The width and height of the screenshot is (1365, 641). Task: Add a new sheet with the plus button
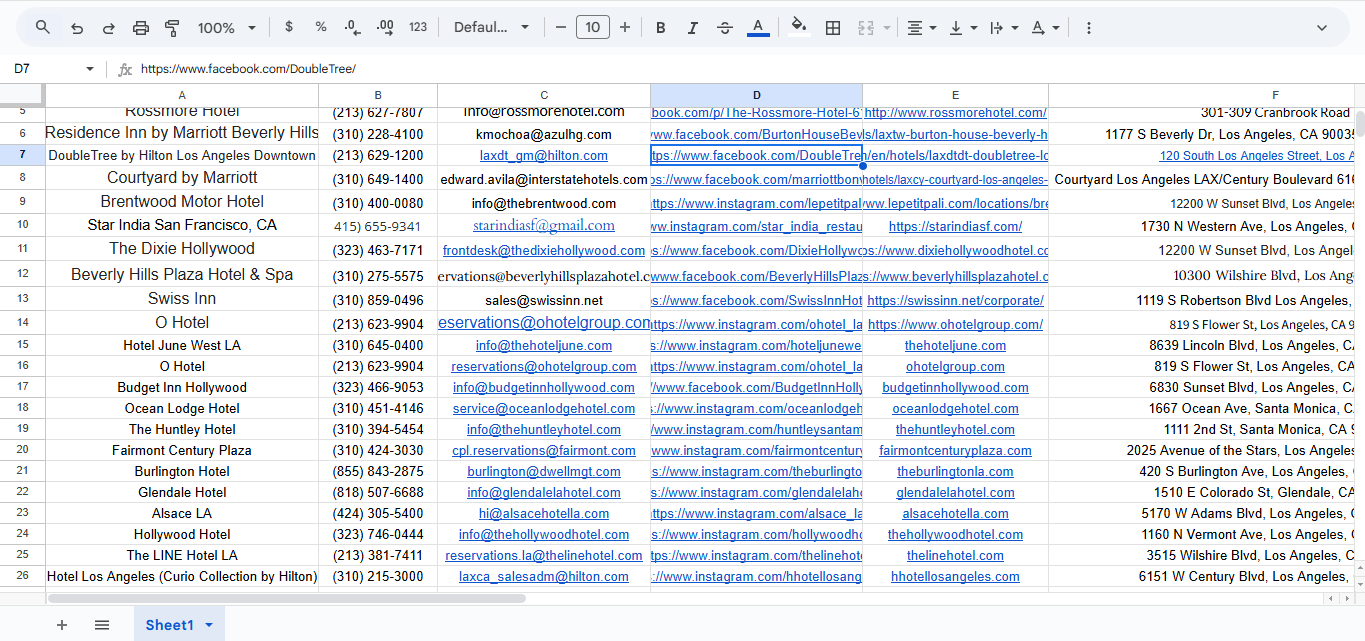62,624
